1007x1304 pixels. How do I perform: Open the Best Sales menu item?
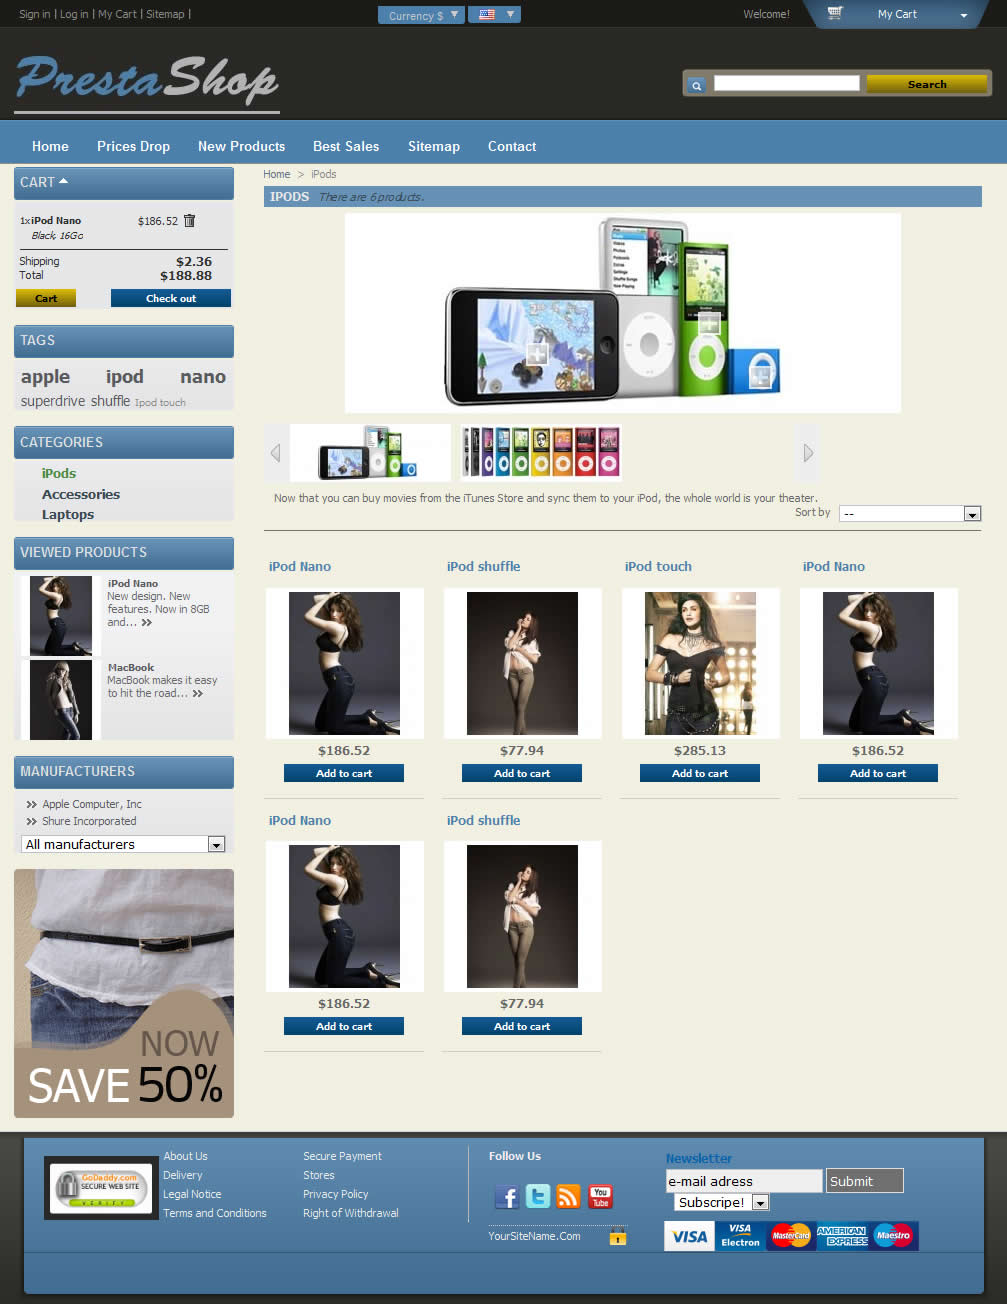point(346,146)
